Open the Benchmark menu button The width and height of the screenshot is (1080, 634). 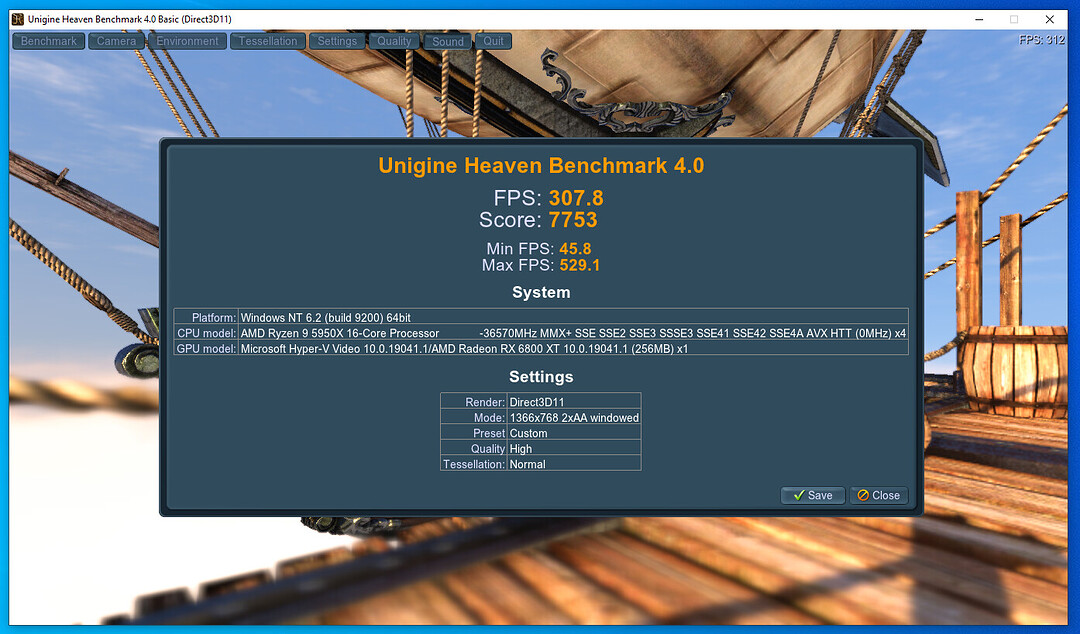(49, 41)
